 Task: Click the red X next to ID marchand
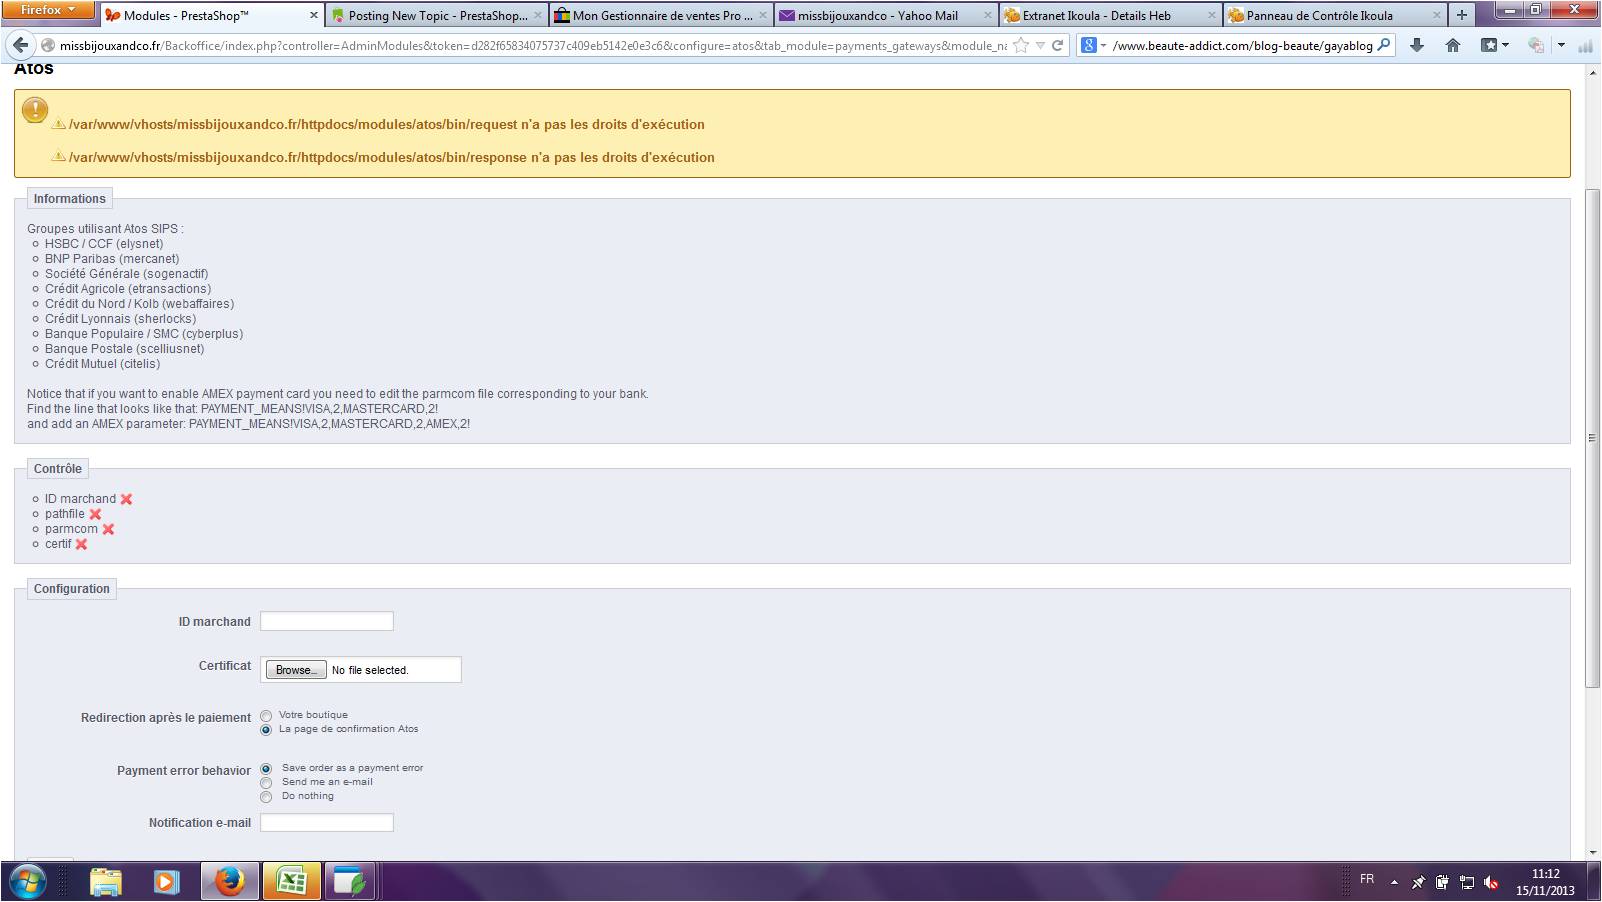(126, 499)
